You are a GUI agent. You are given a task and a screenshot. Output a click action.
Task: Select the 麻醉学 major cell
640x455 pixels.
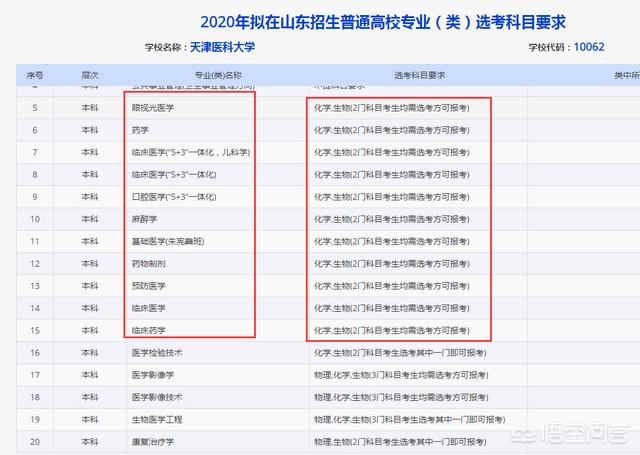145,218
